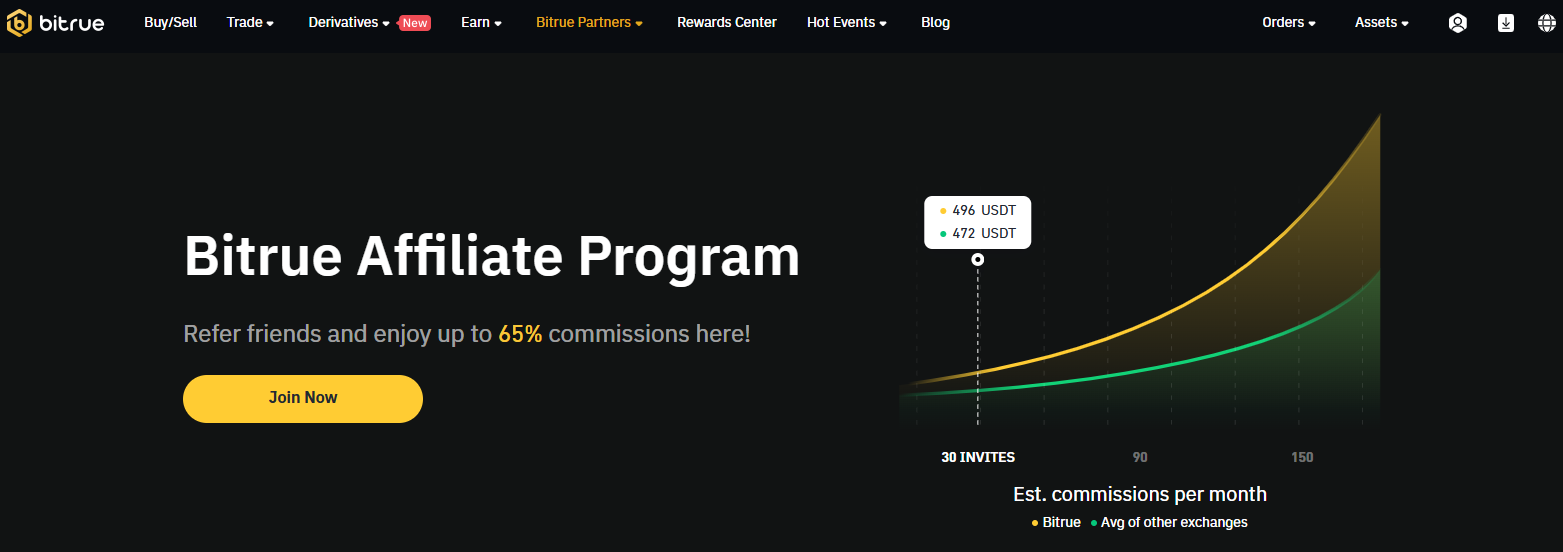Click the 496 USDT tooltip value
This screenshot has height=552, width=1563.
[977, 211]
